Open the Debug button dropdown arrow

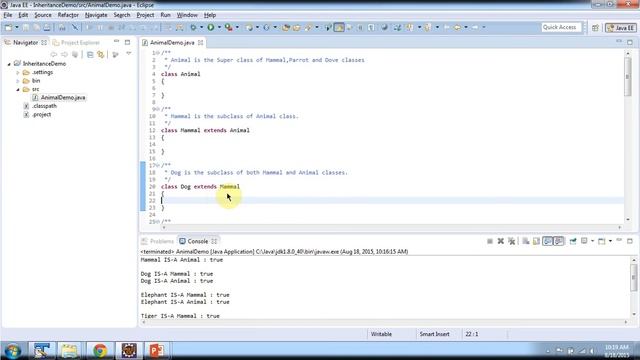click(201, 27)
